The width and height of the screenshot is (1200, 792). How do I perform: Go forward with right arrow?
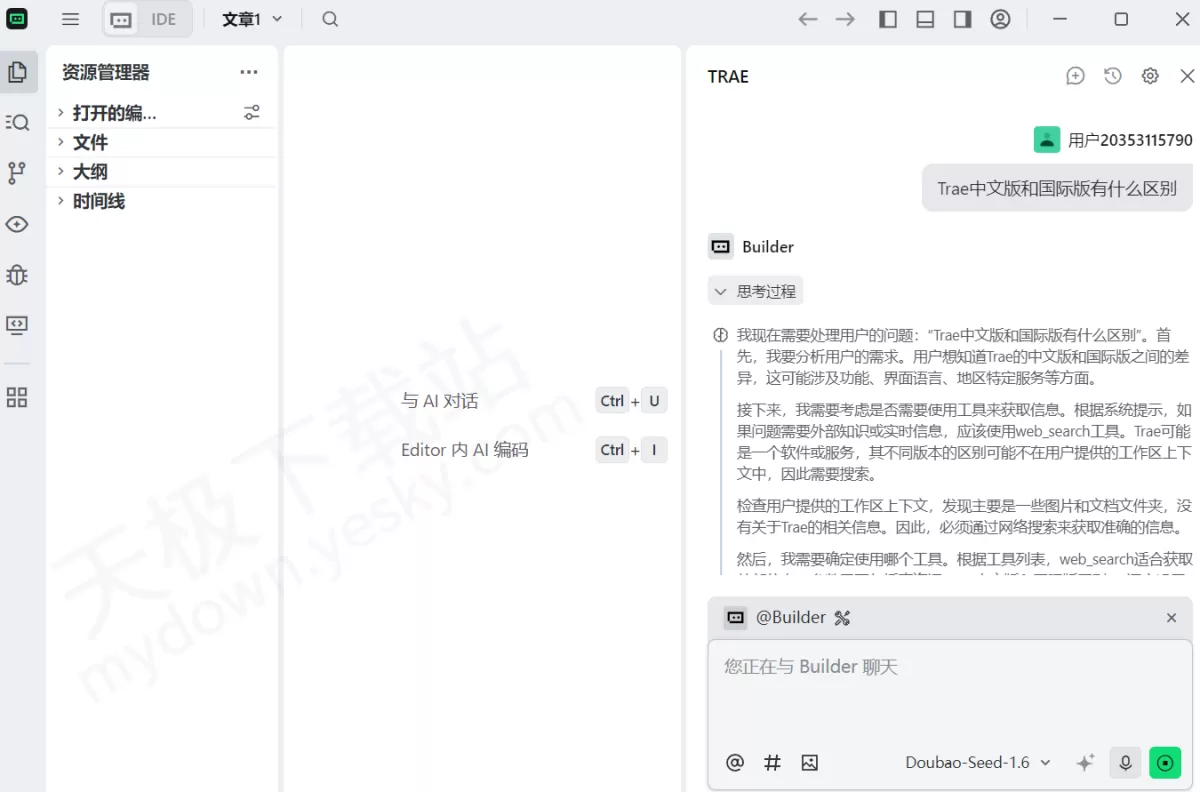[x=846, y=19]
